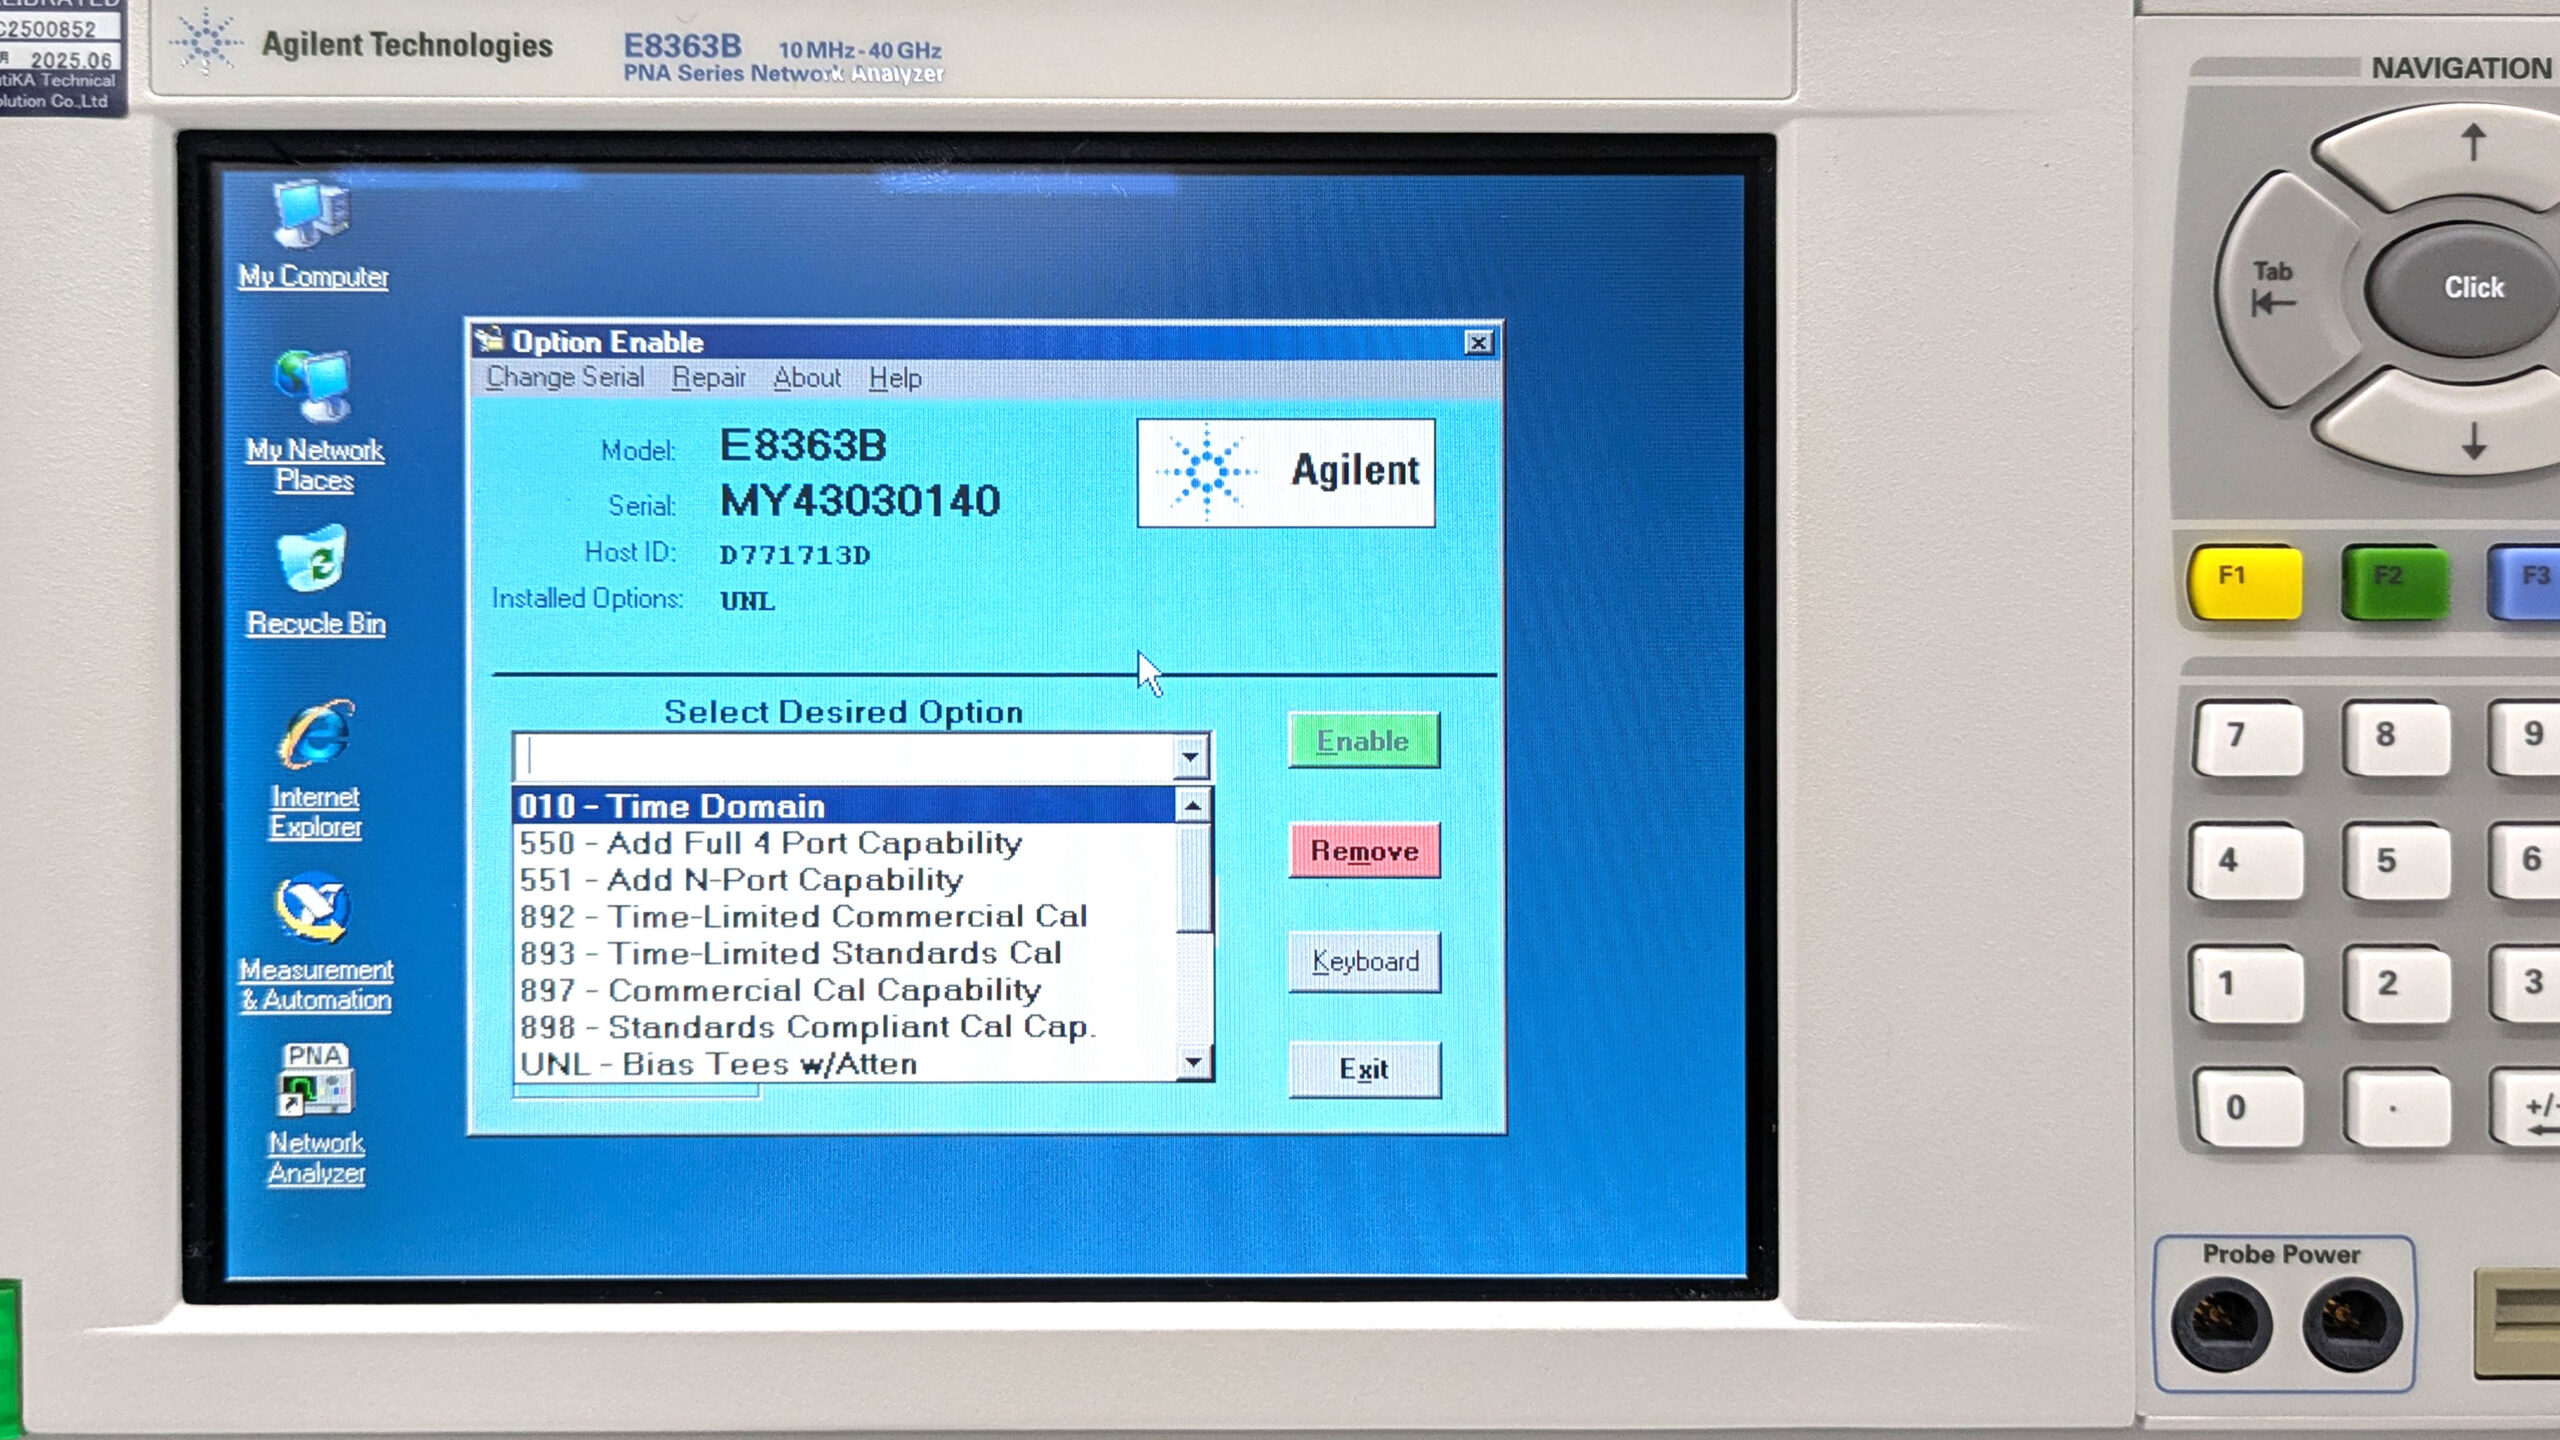Click the Option Enable title bar icon
This screenshot has height=1440, width=2560.
click(489, 341)
